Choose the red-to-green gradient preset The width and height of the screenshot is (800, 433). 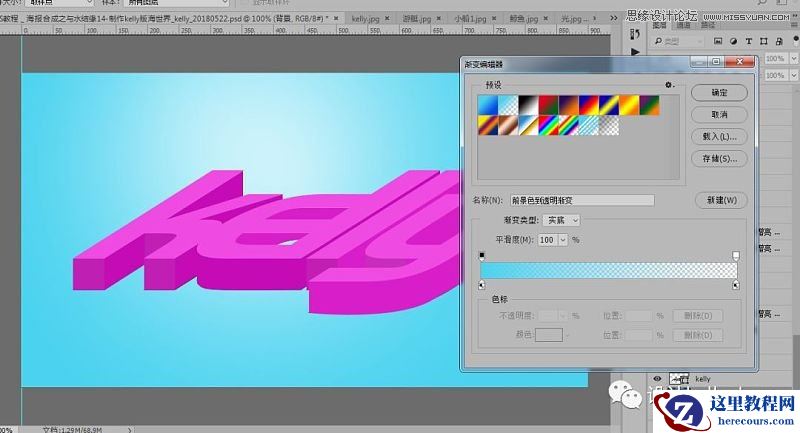(x=548, y=105)
